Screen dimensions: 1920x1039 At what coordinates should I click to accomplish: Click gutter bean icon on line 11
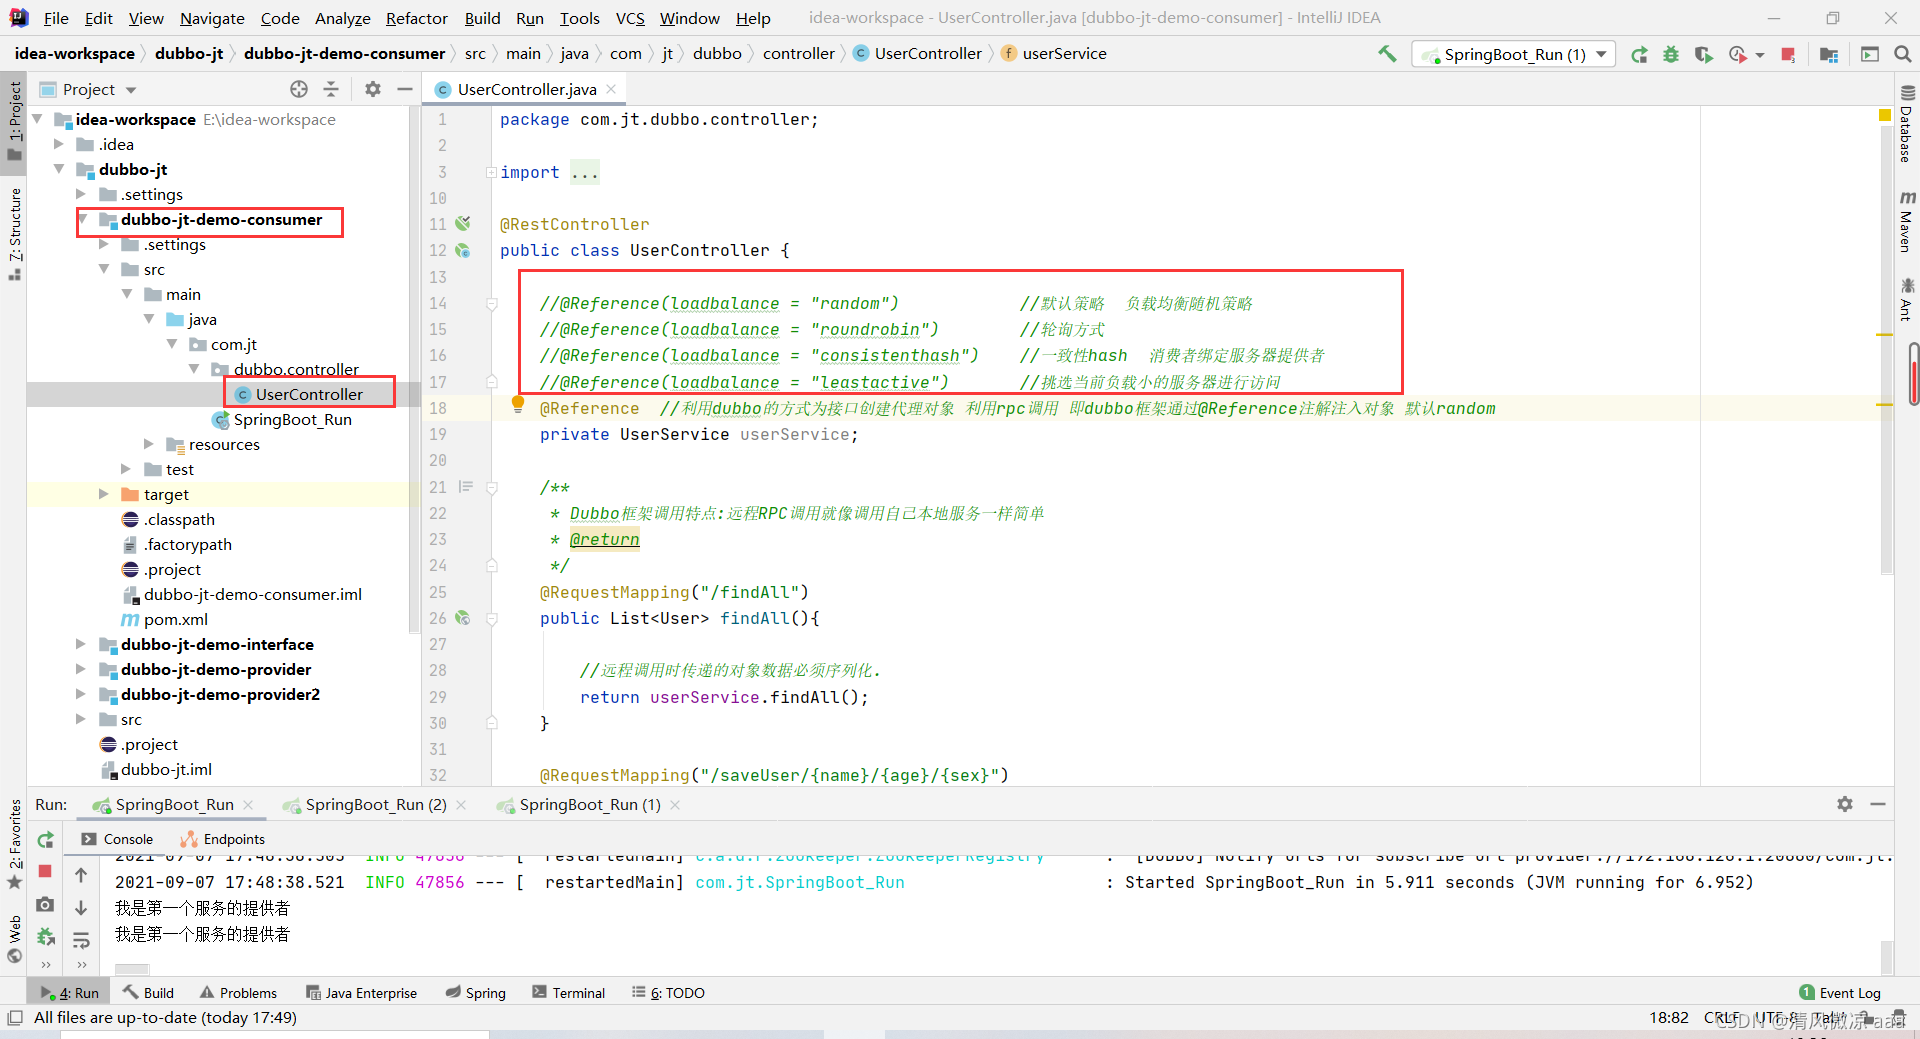[x=463, y=224]
